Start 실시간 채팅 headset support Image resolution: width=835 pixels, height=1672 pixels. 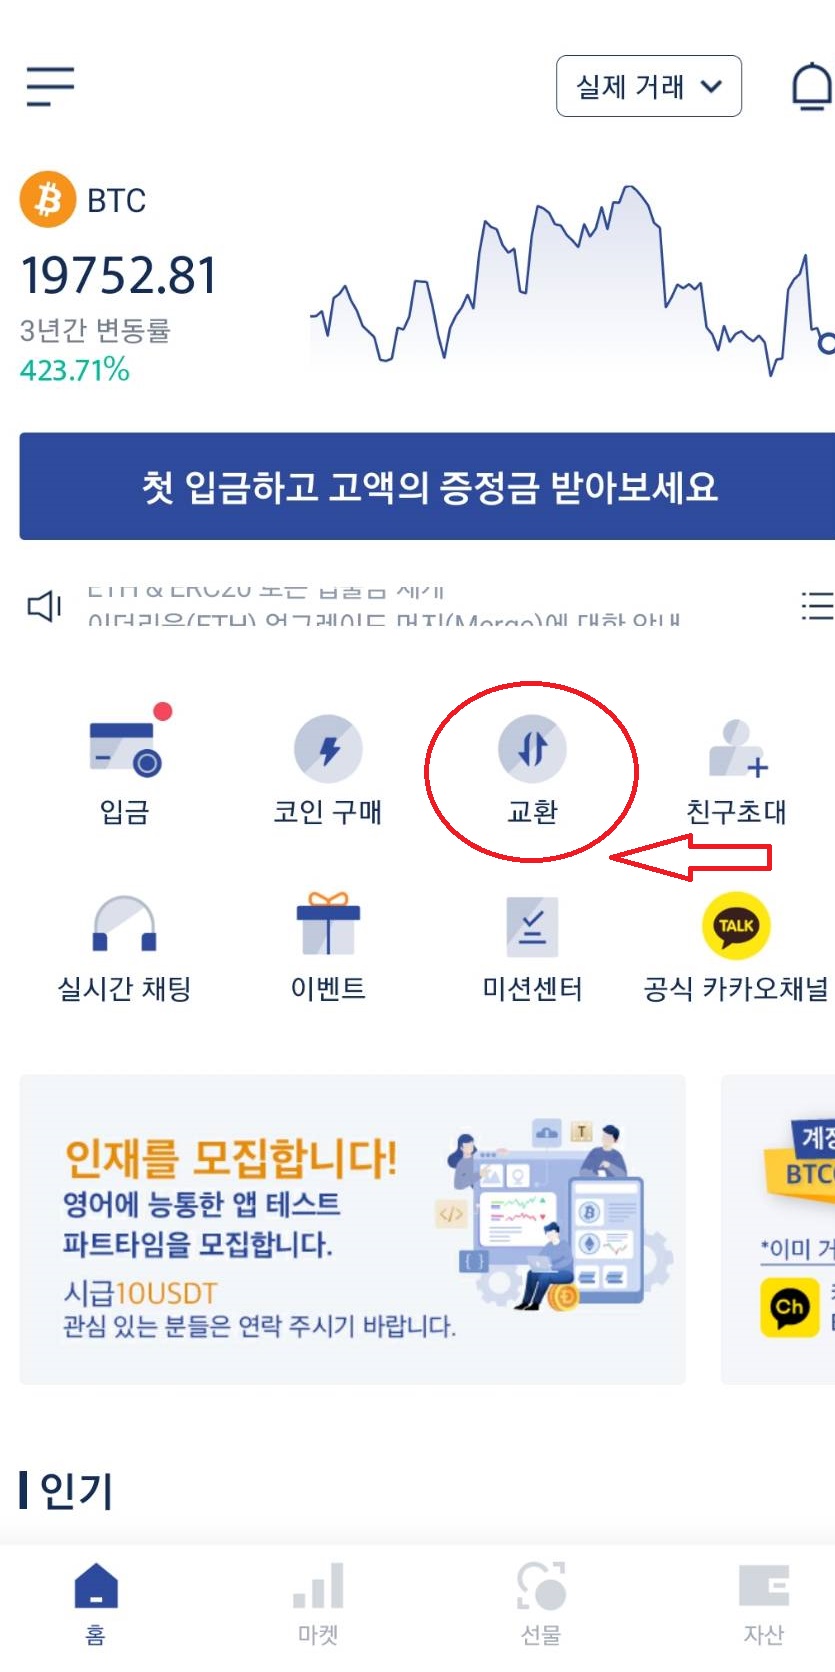(124, 924)
